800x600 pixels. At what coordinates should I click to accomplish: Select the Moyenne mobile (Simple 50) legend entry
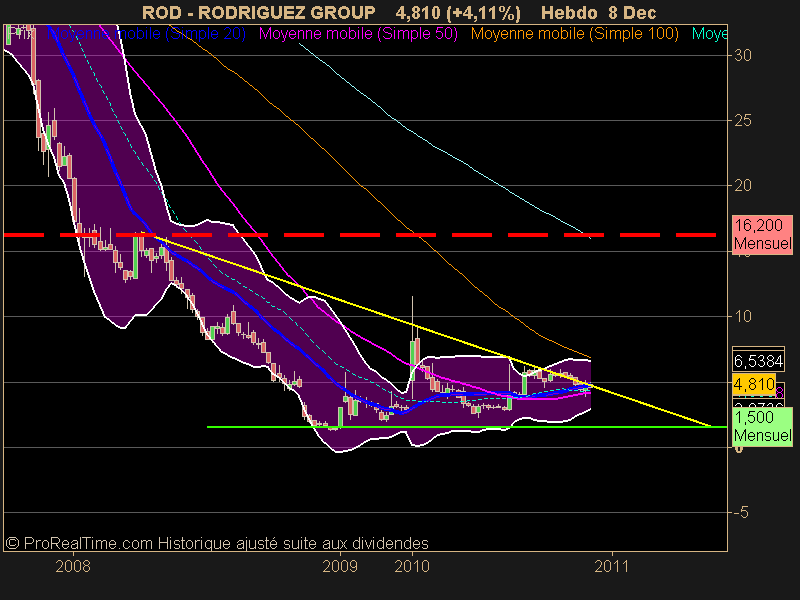(358, 34)
